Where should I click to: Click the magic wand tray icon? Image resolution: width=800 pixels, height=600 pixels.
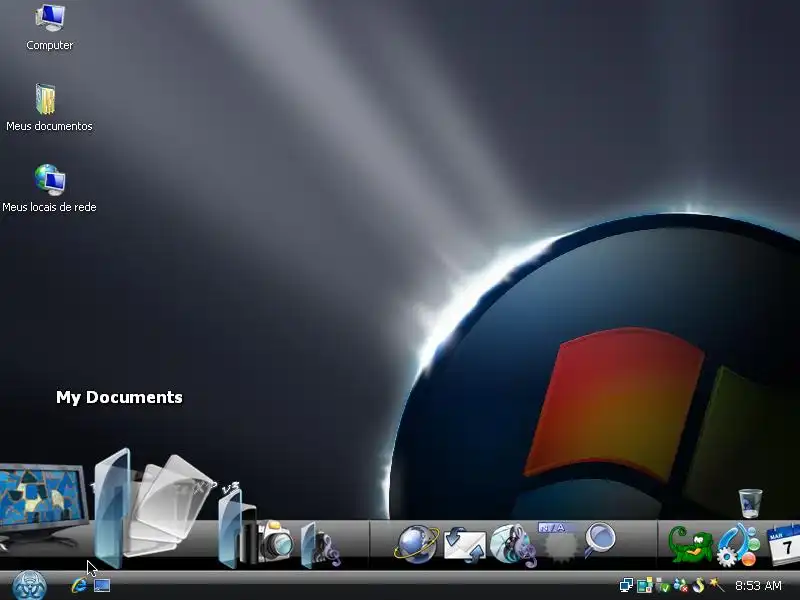point(717,585)
